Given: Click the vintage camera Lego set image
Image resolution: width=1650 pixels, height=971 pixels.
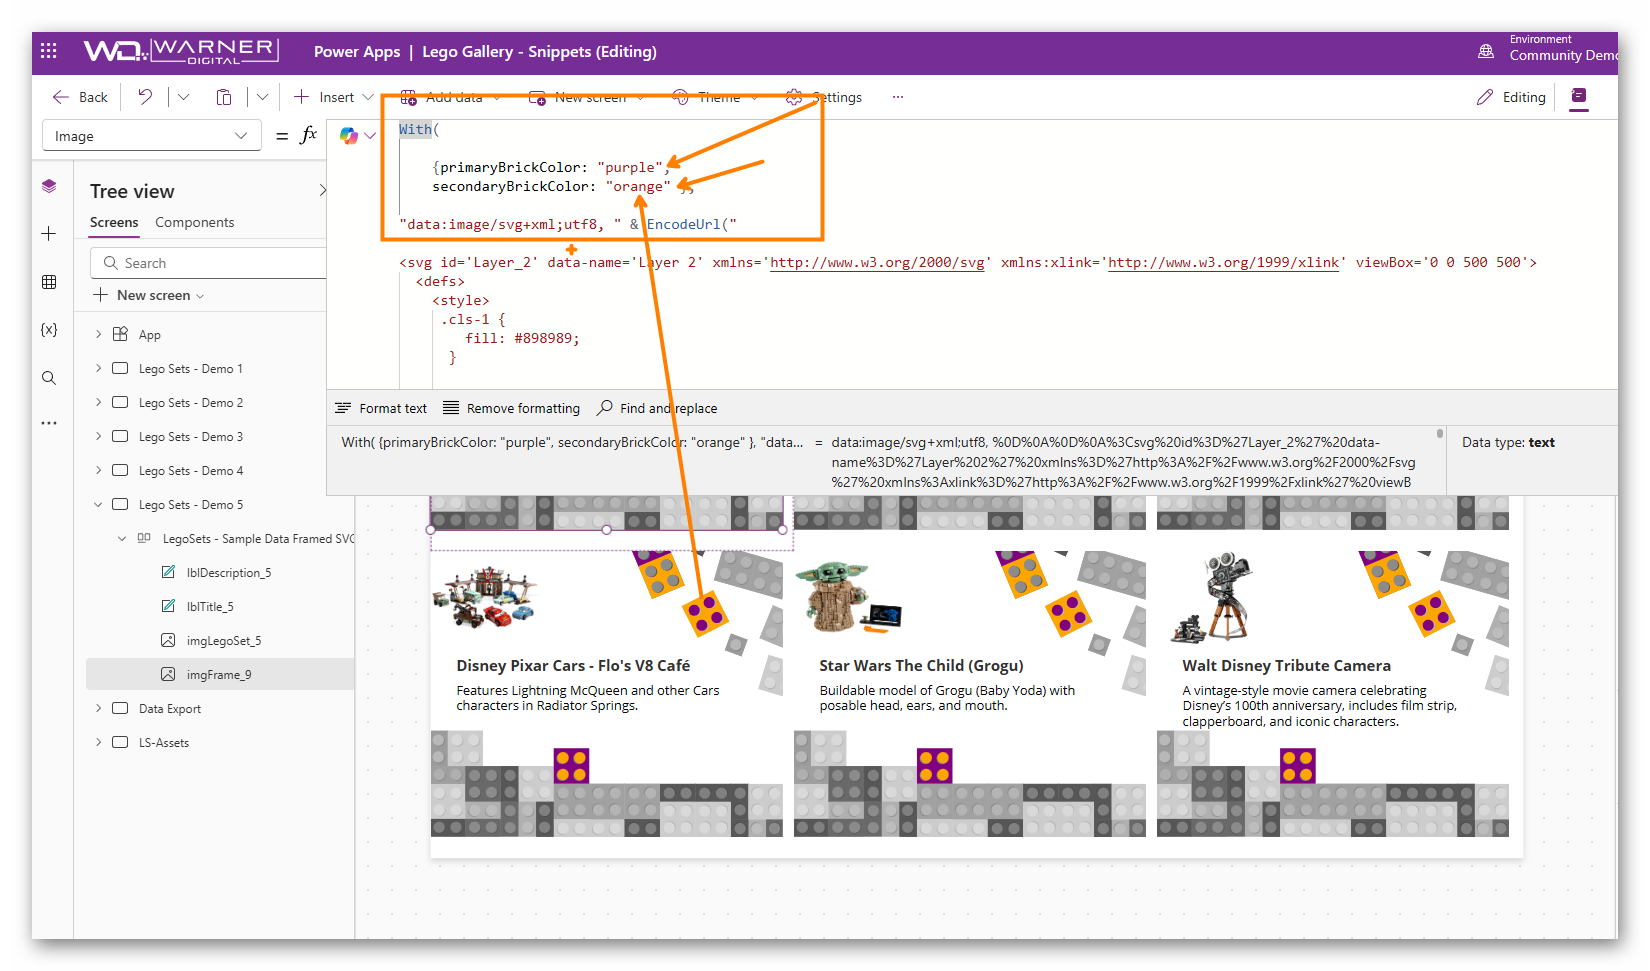Looking at the screenshot, I should tap(1212, 598).
